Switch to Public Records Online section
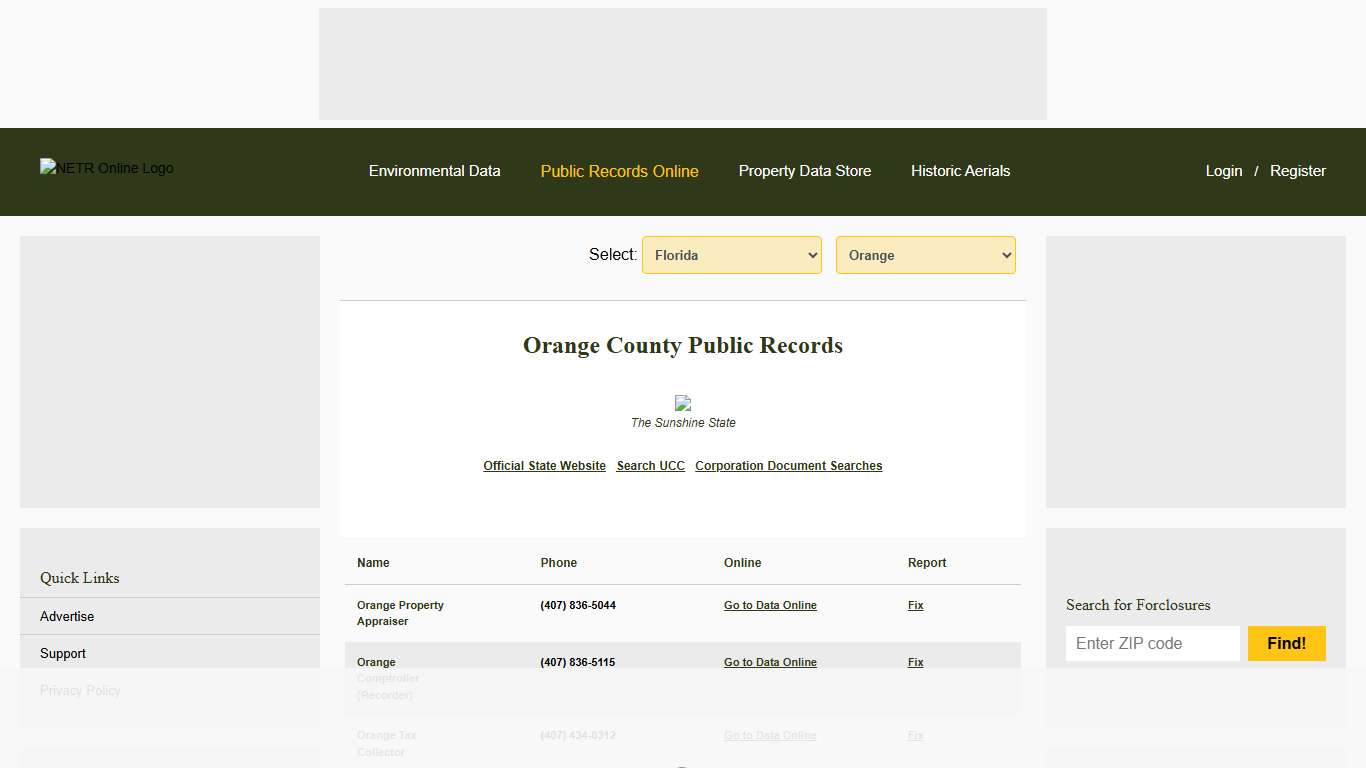The image size is (1366, 768). pyautogui.click(x=619, y=171)
